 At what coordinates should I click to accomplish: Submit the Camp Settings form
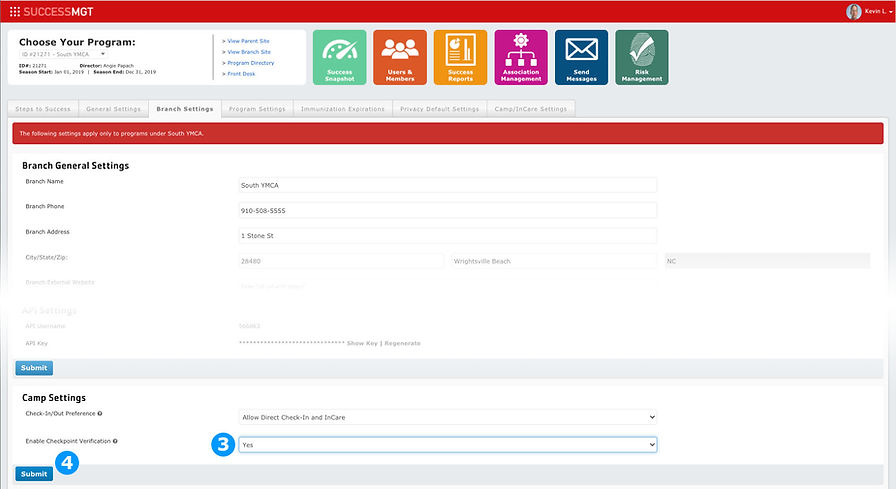(x=34, y=474)
